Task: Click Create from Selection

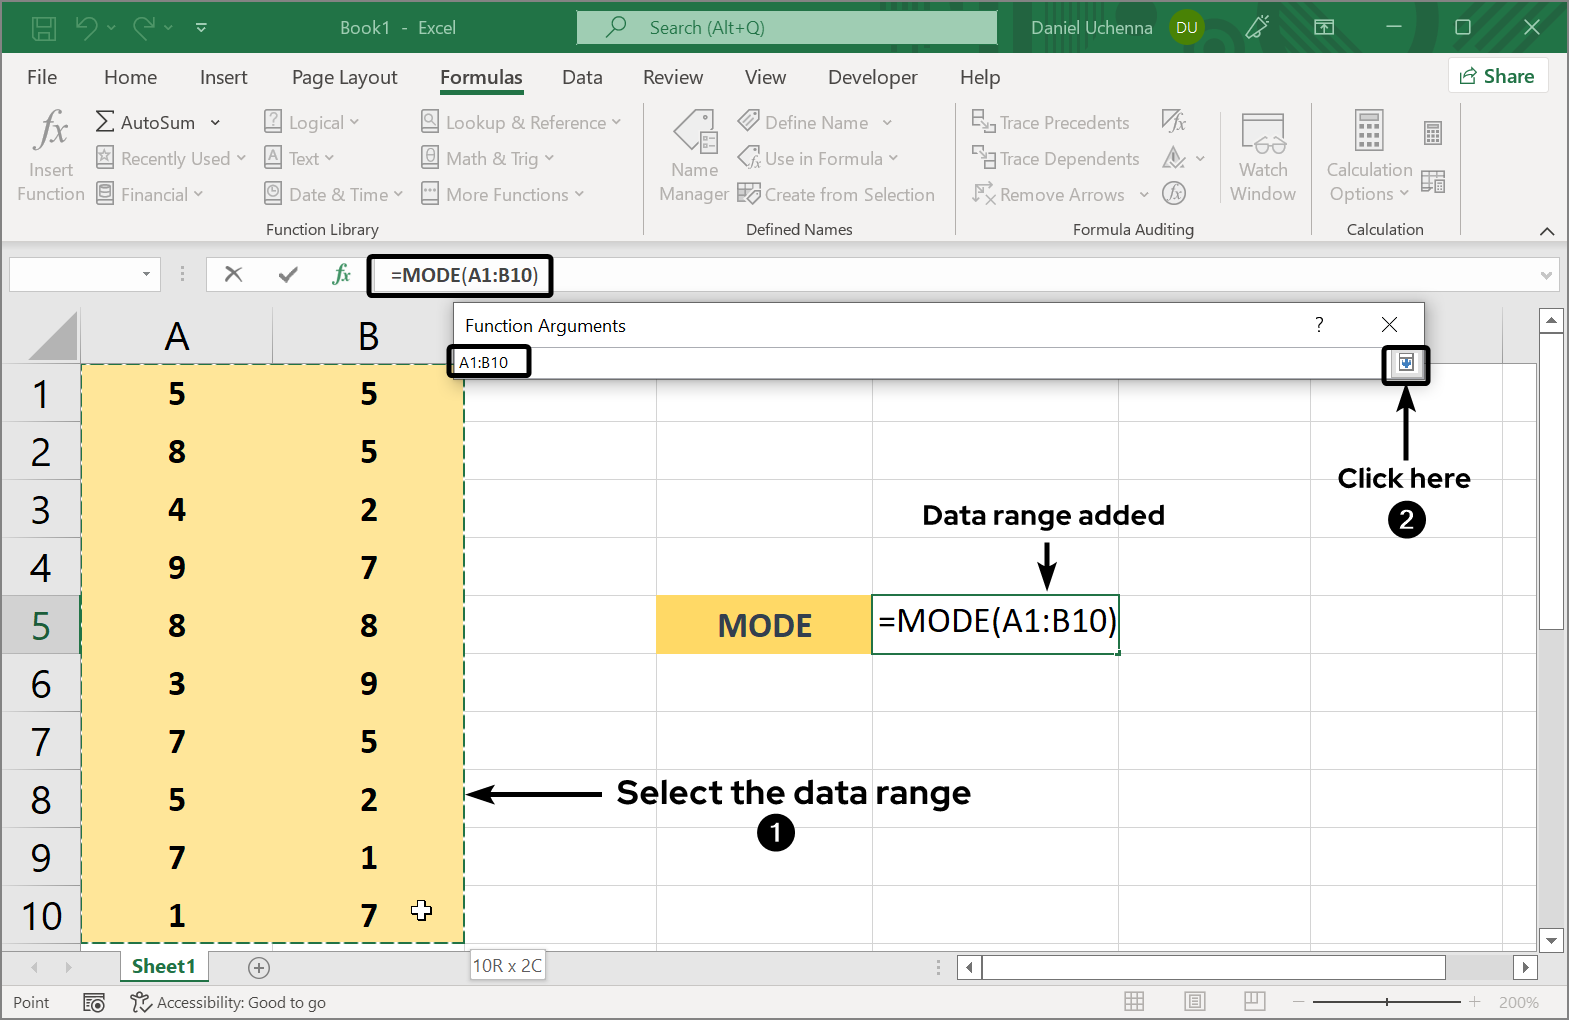Action: point(837,195)
